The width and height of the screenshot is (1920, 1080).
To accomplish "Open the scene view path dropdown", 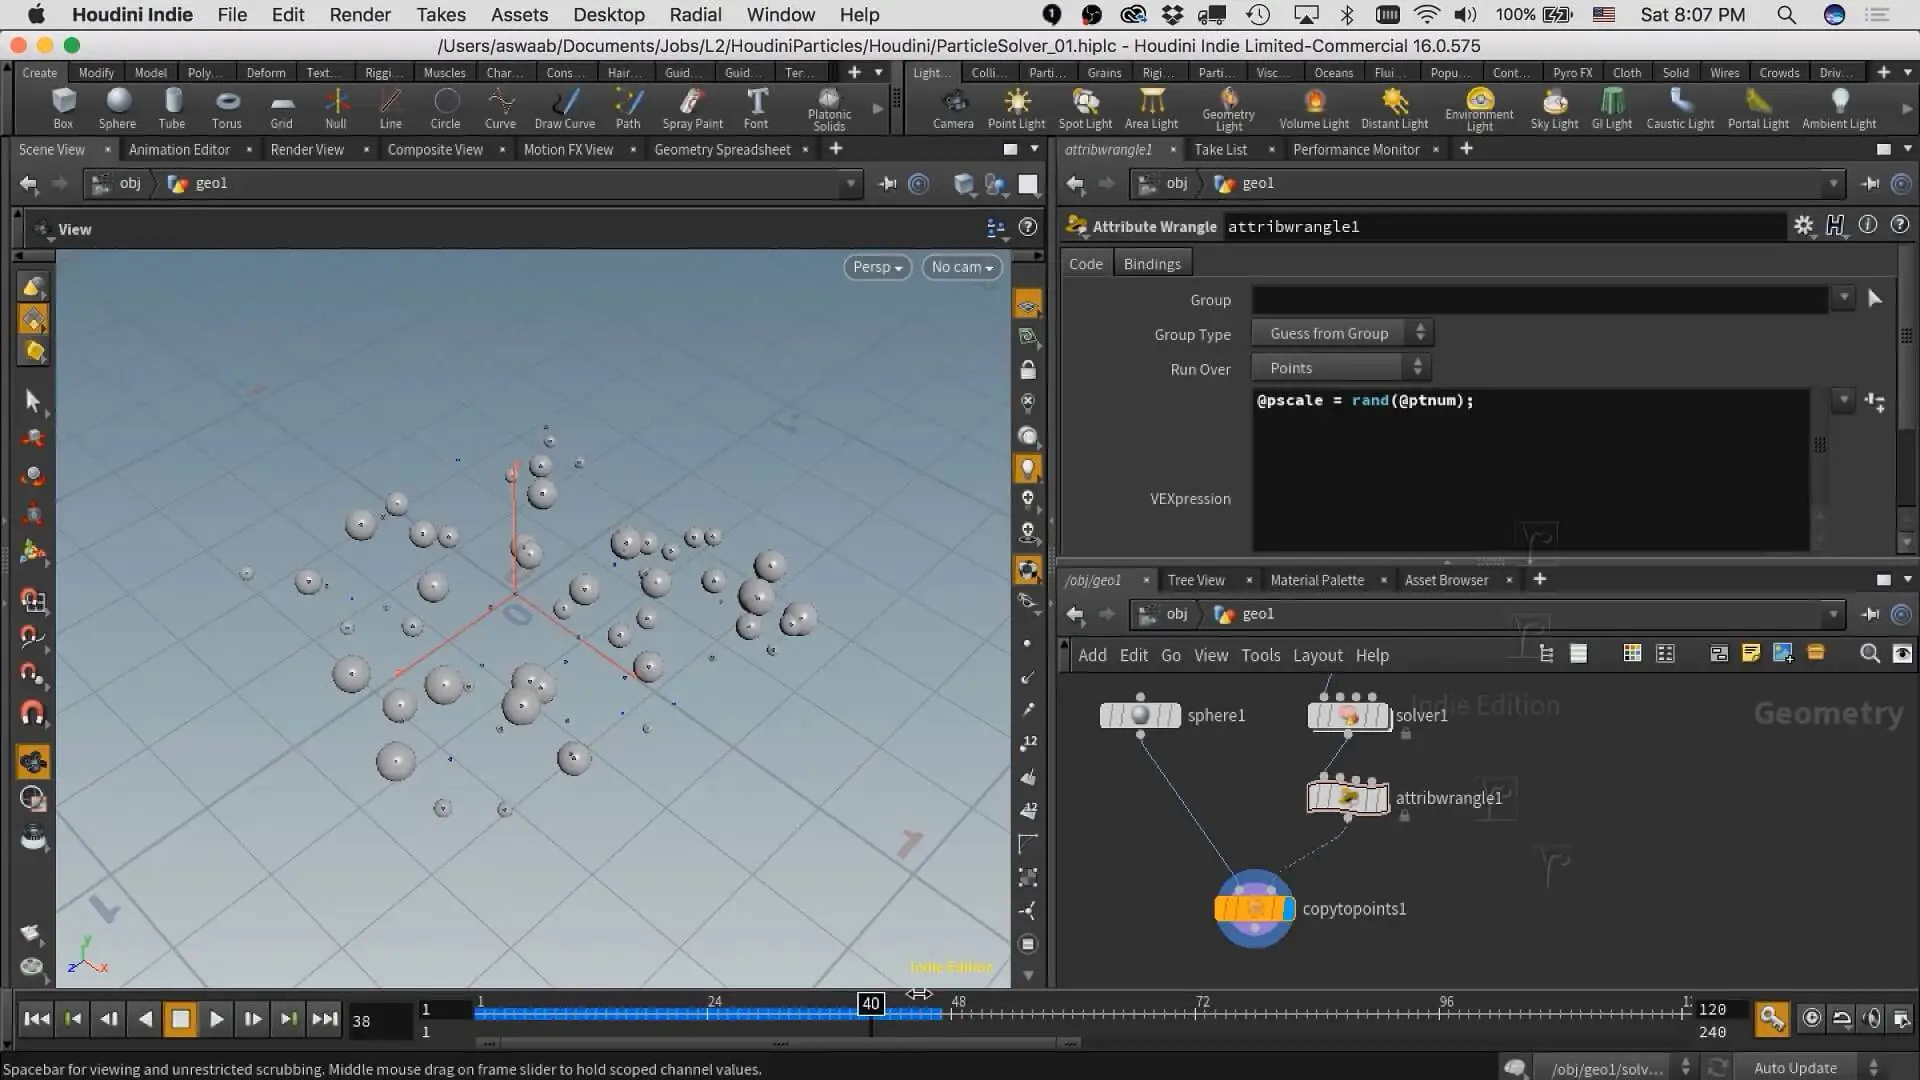I will pos(851,184).
